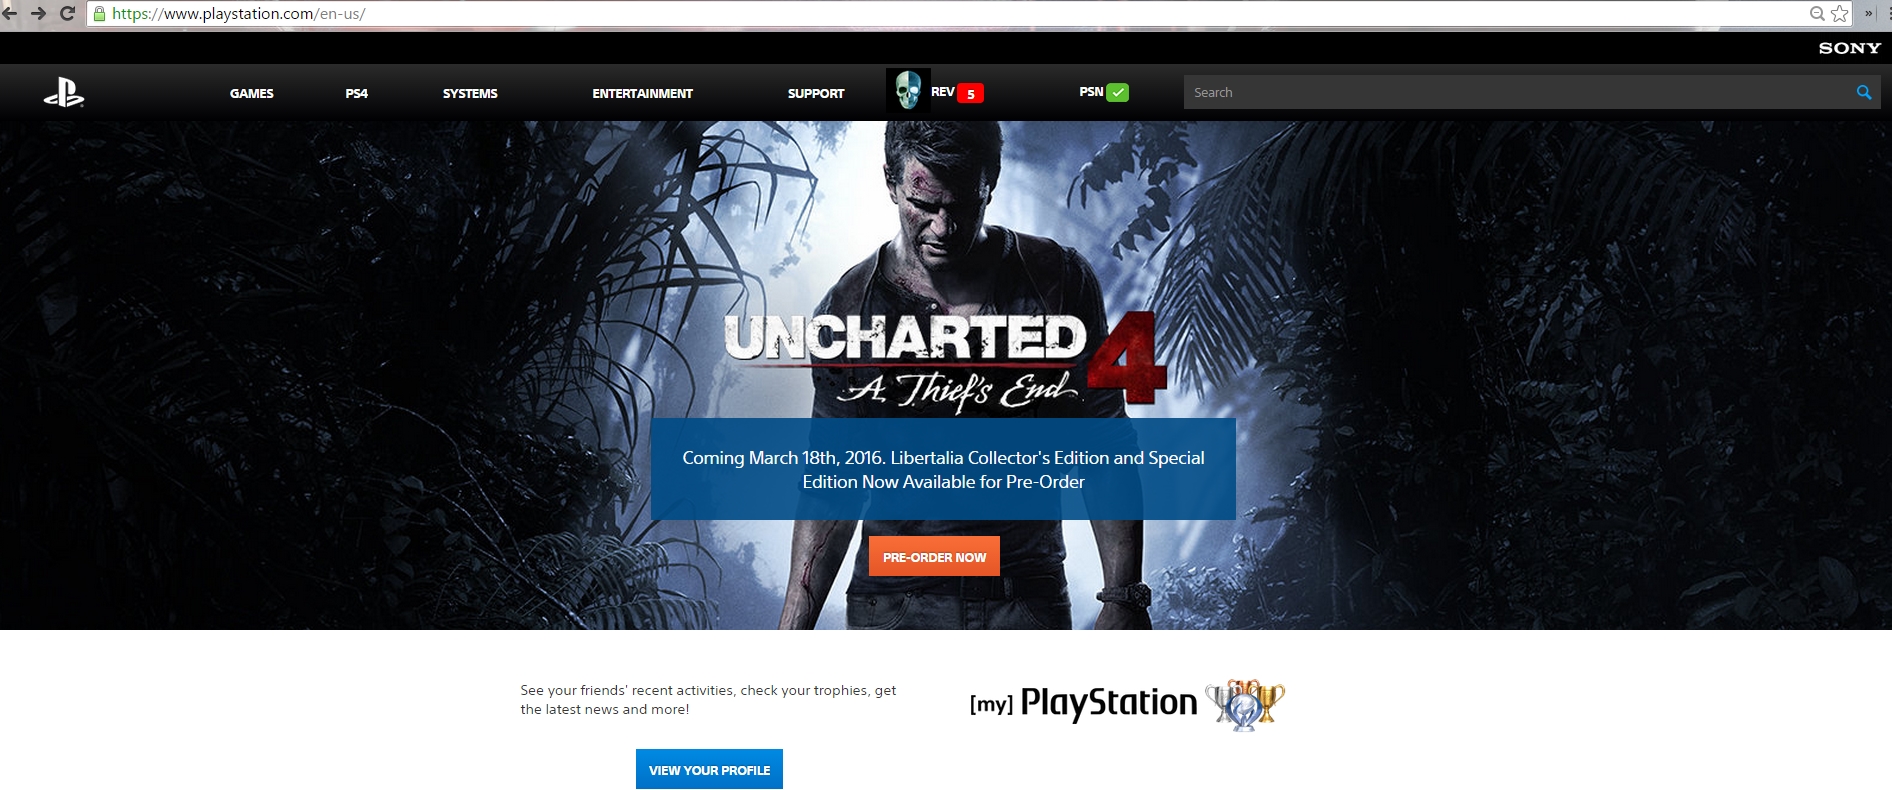Open hidden browser extensions chevron
The width and height of the screenshot is (1892, 790).
[1868, 13]
